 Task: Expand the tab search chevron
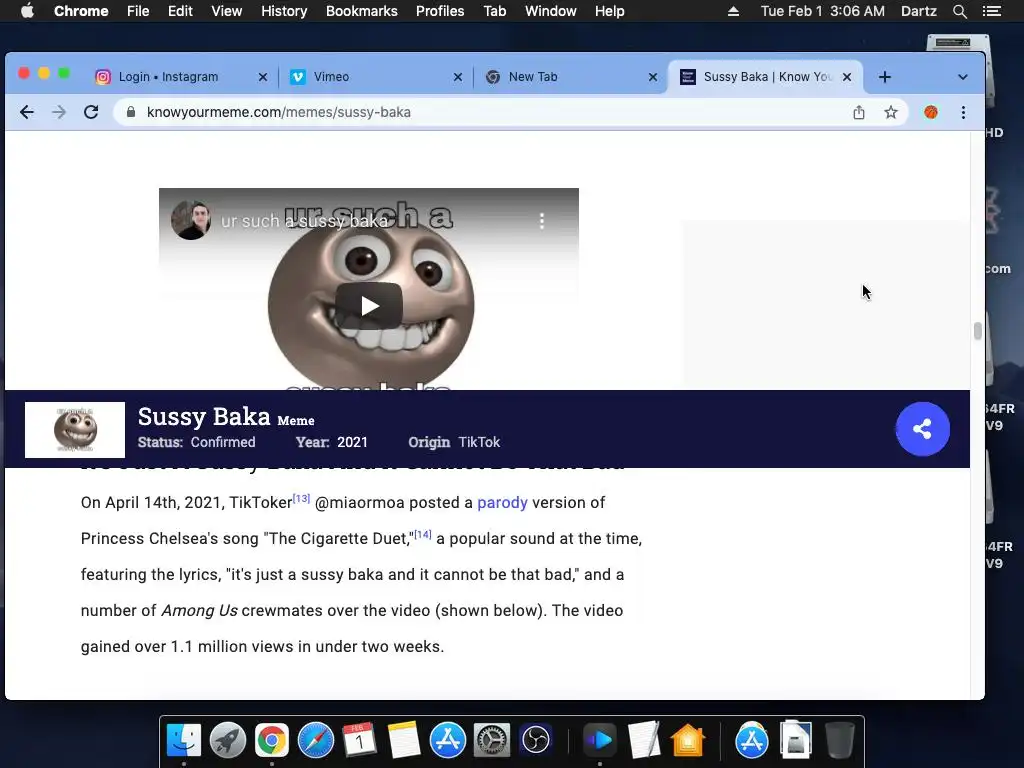point(963,77)
